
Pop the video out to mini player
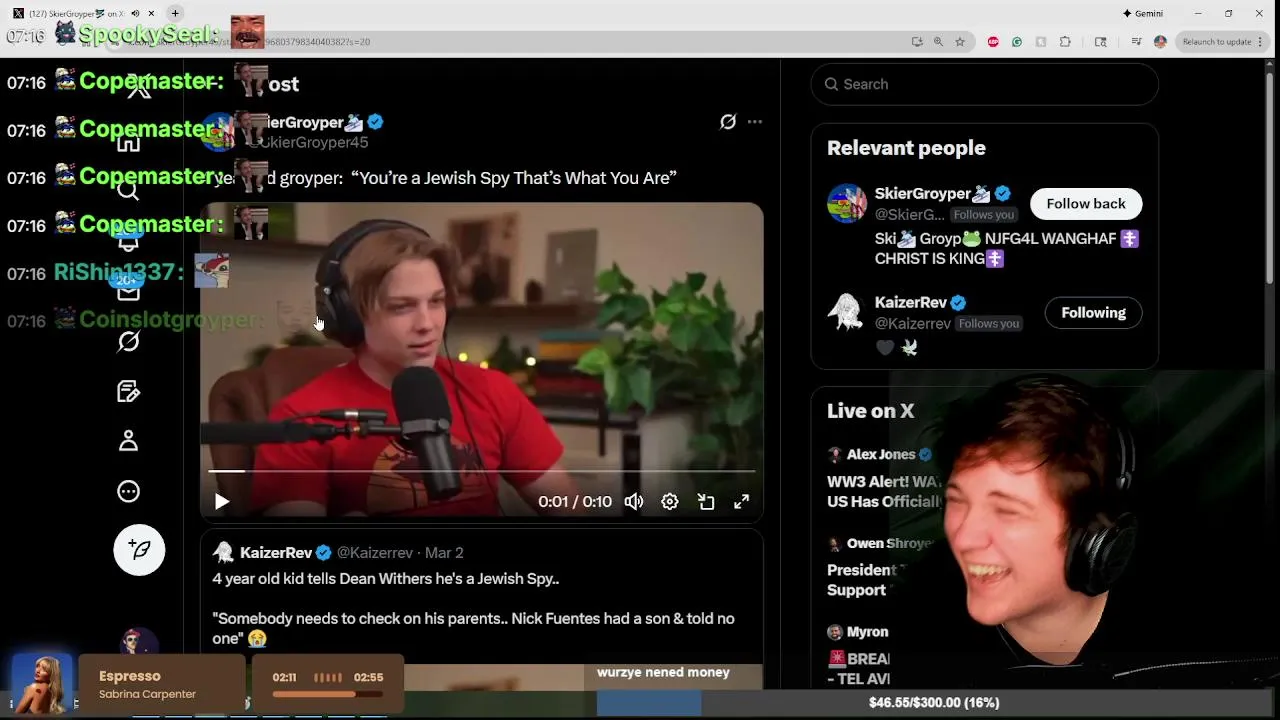(706, 502)
